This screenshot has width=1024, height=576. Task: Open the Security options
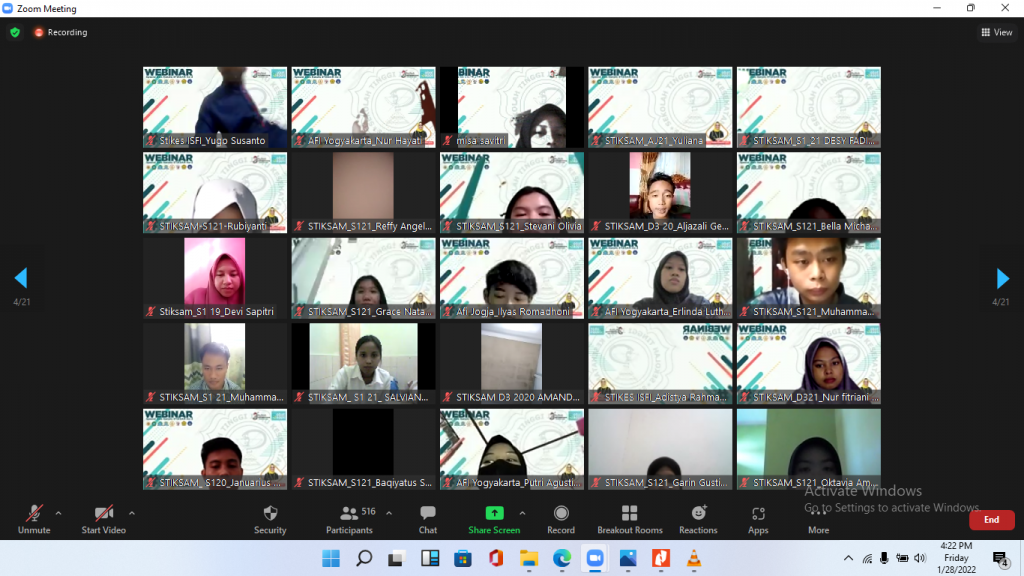pyautogui.click(x=270, y=519)
